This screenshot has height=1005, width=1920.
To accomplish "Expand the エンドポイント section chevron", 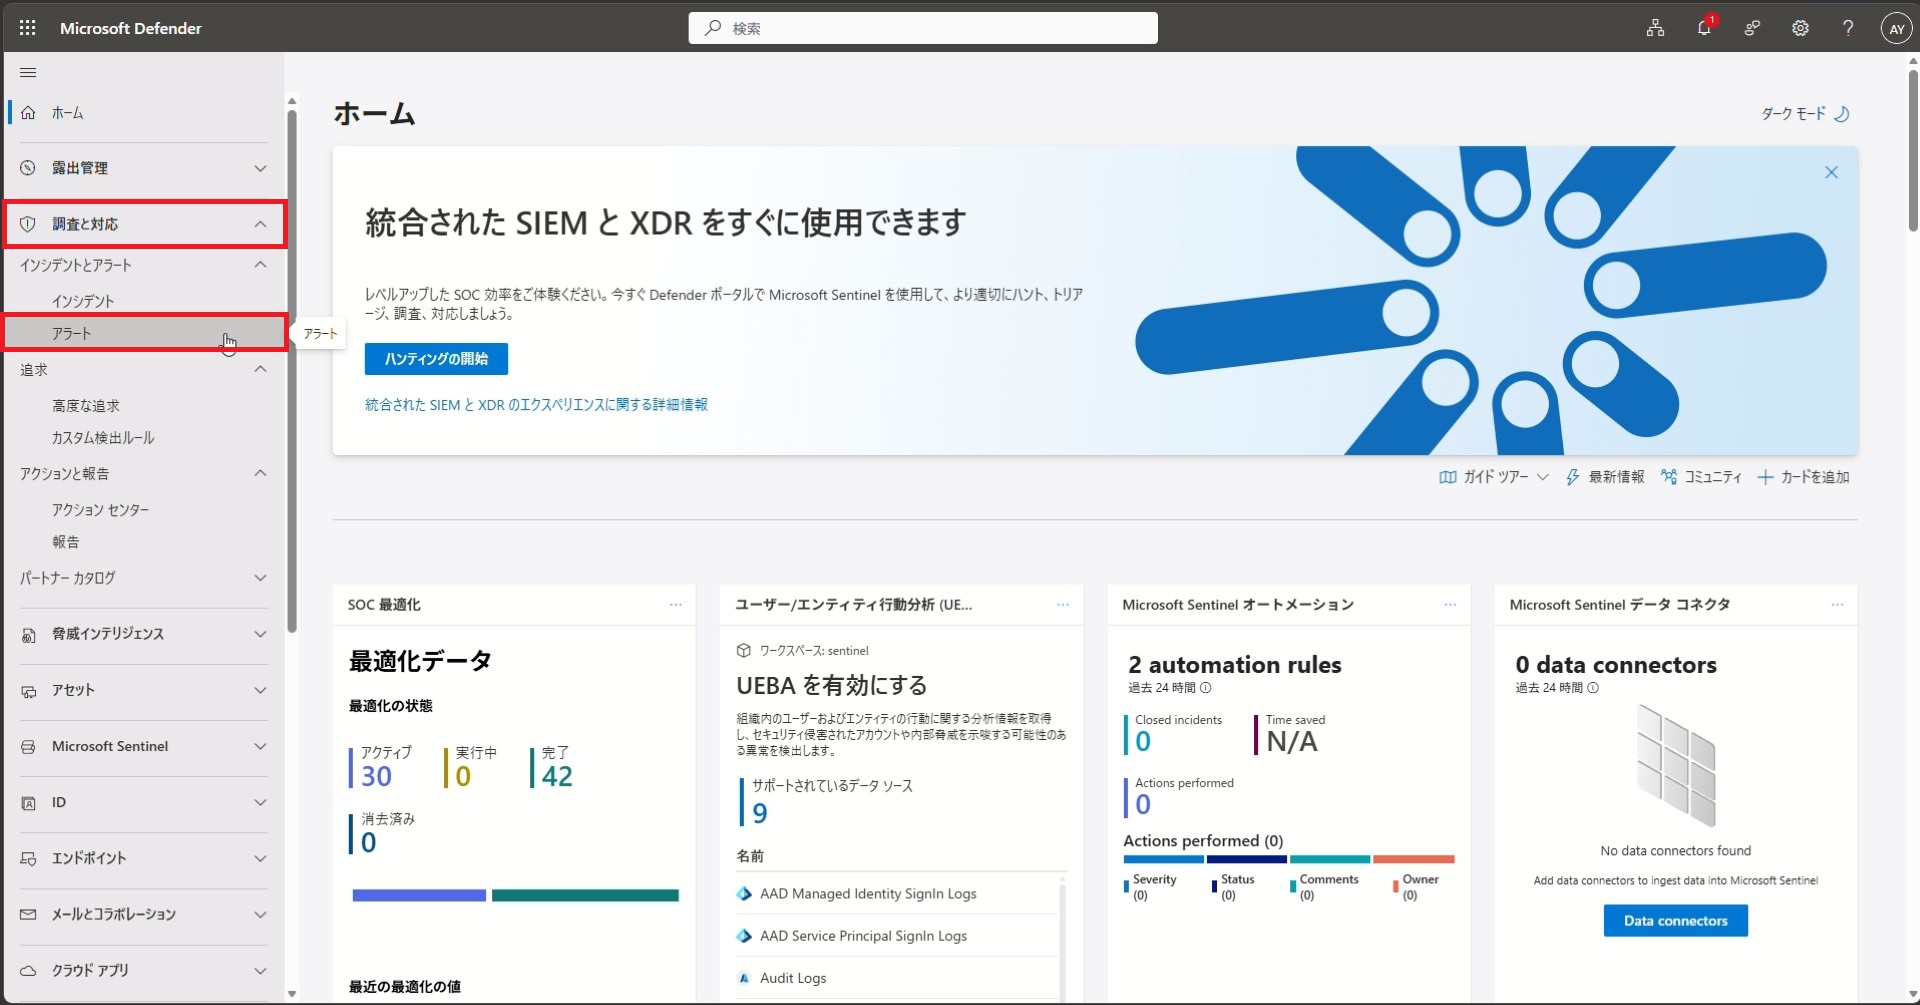I will pyautogui.click(x=260, y=858).
